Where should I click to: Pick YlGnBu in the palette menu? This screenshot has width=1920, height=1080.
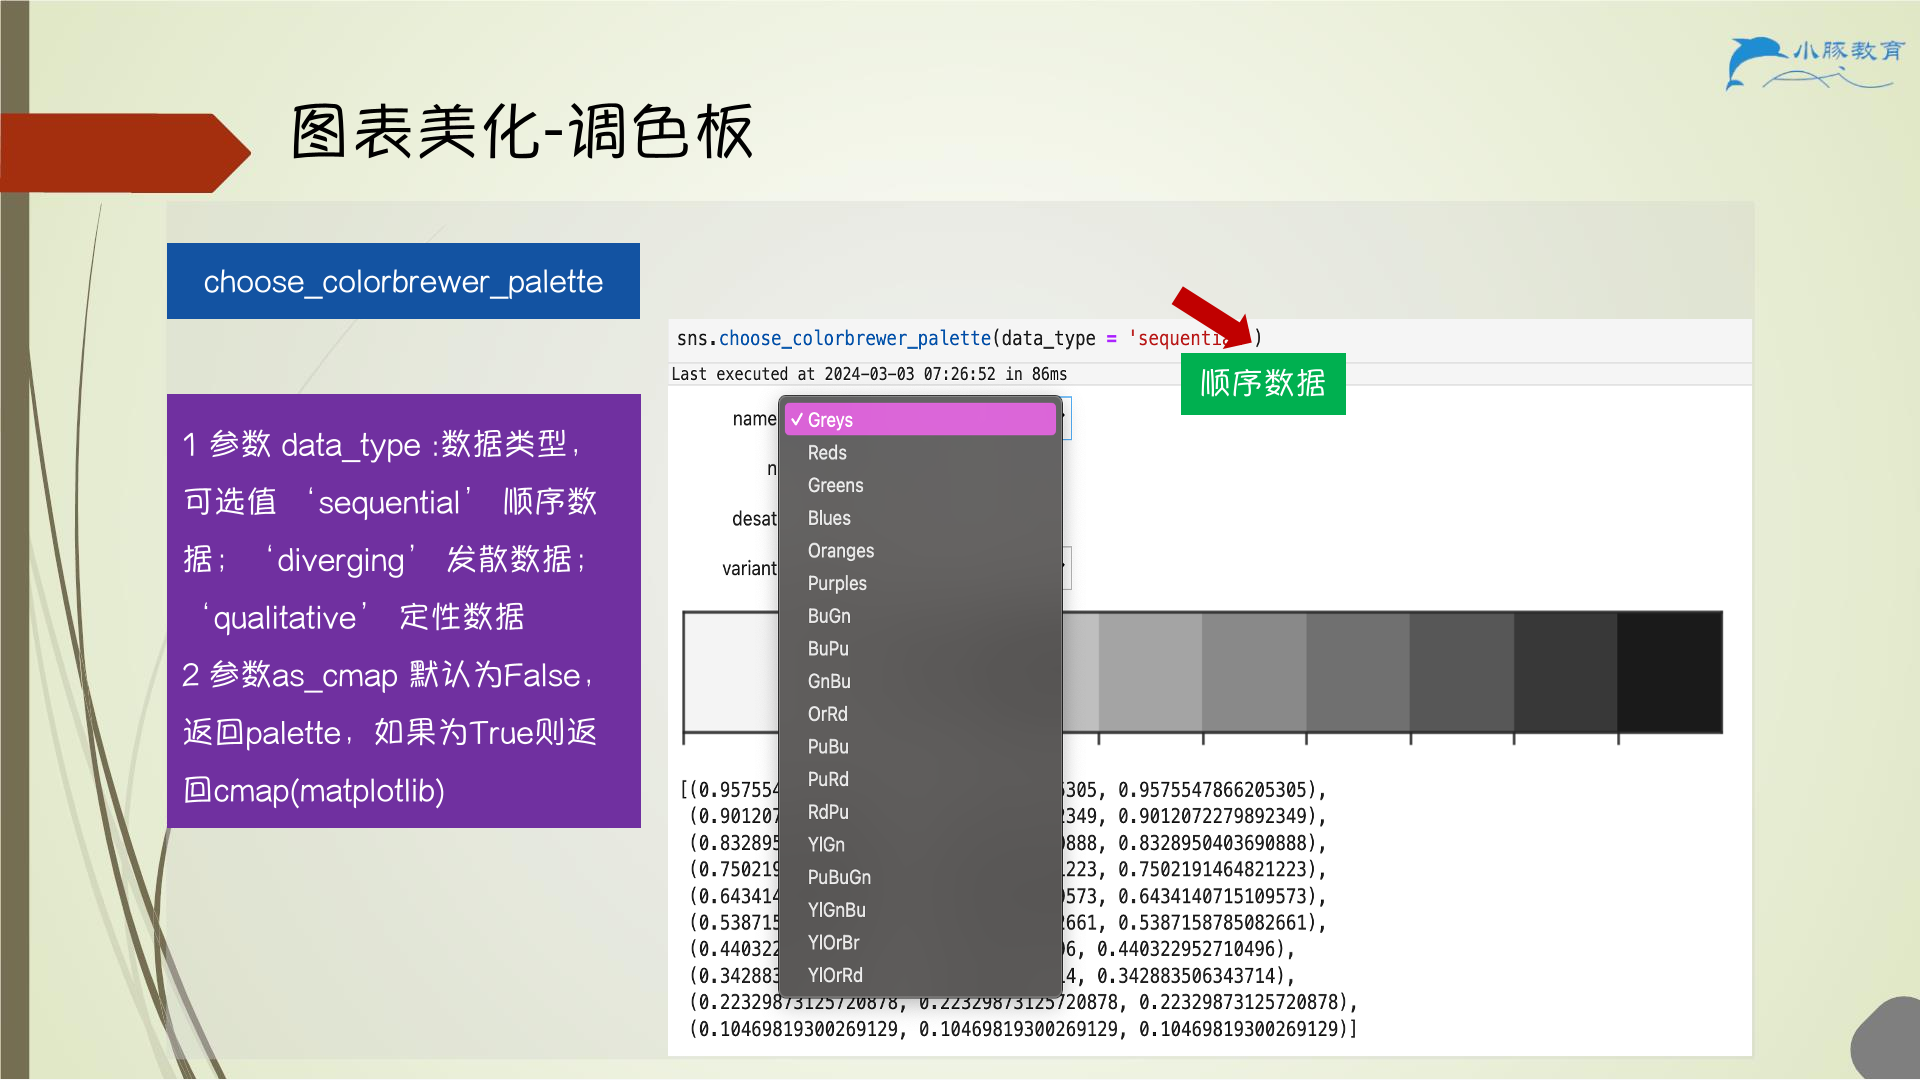[920, 910]
